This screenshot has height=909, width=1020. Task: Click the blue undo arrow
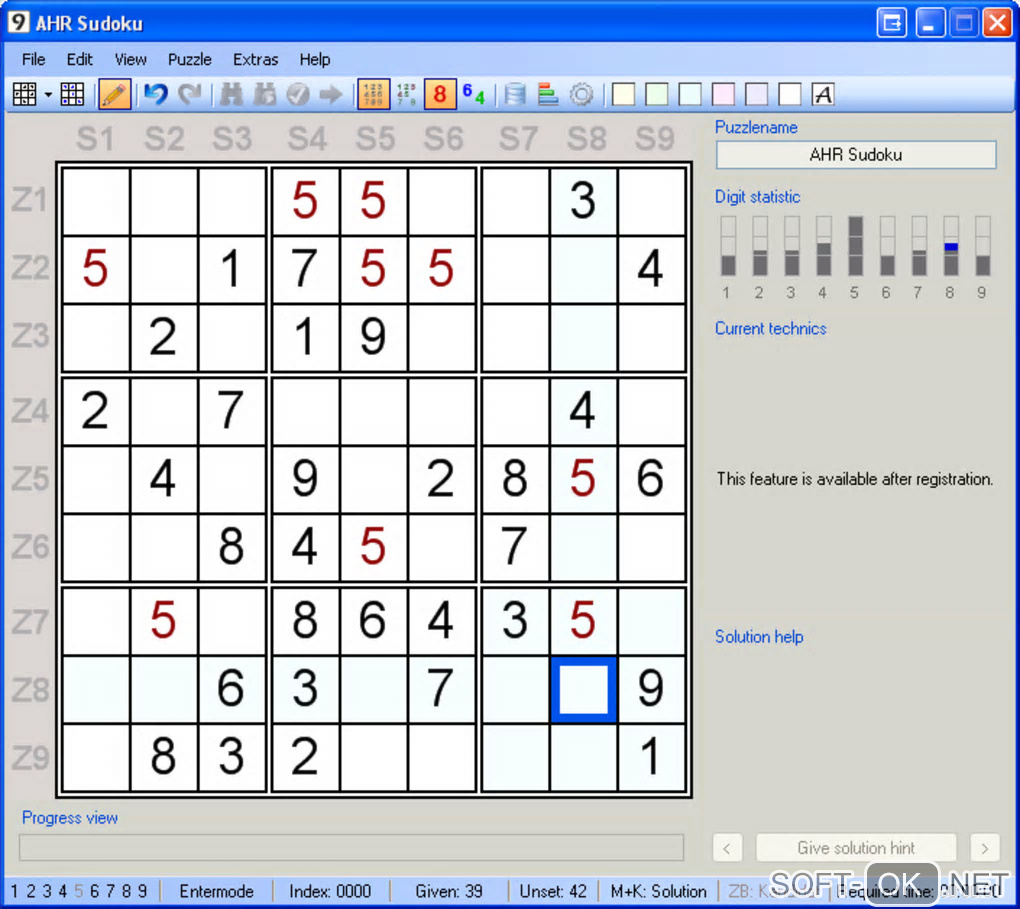tap(156, 94)
